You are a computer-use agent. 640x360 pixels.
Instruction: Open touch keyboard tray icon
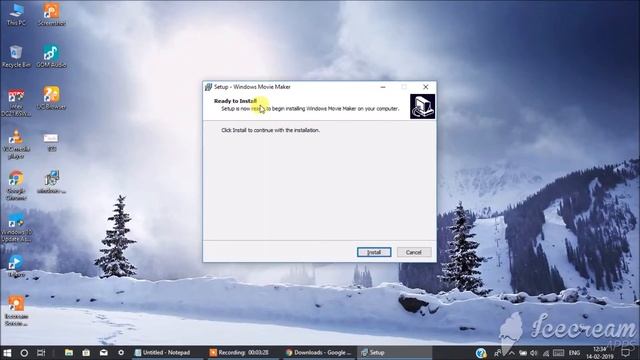click(559, 353)
